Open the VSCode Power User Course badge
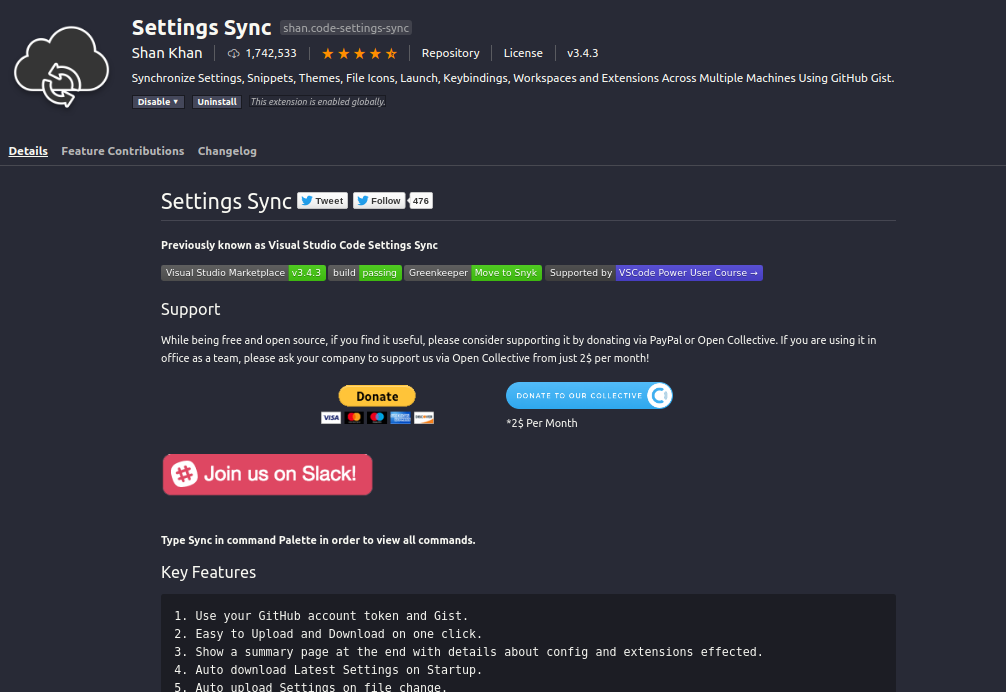 (688, 272)
